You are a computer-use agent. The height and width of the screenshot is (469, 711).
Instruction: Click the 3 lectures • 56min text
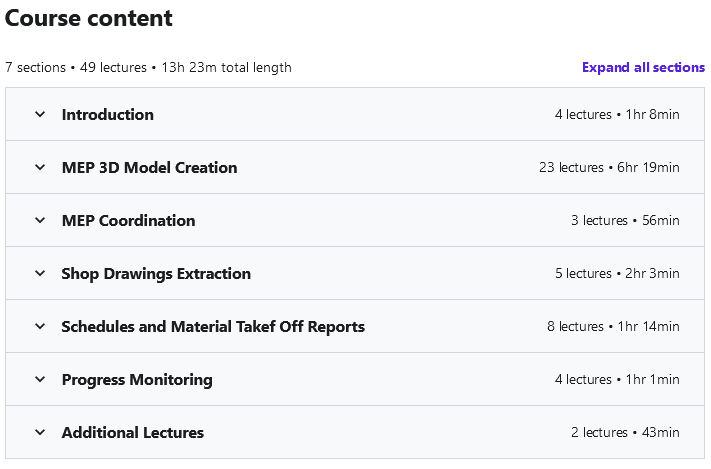(625, 220)
